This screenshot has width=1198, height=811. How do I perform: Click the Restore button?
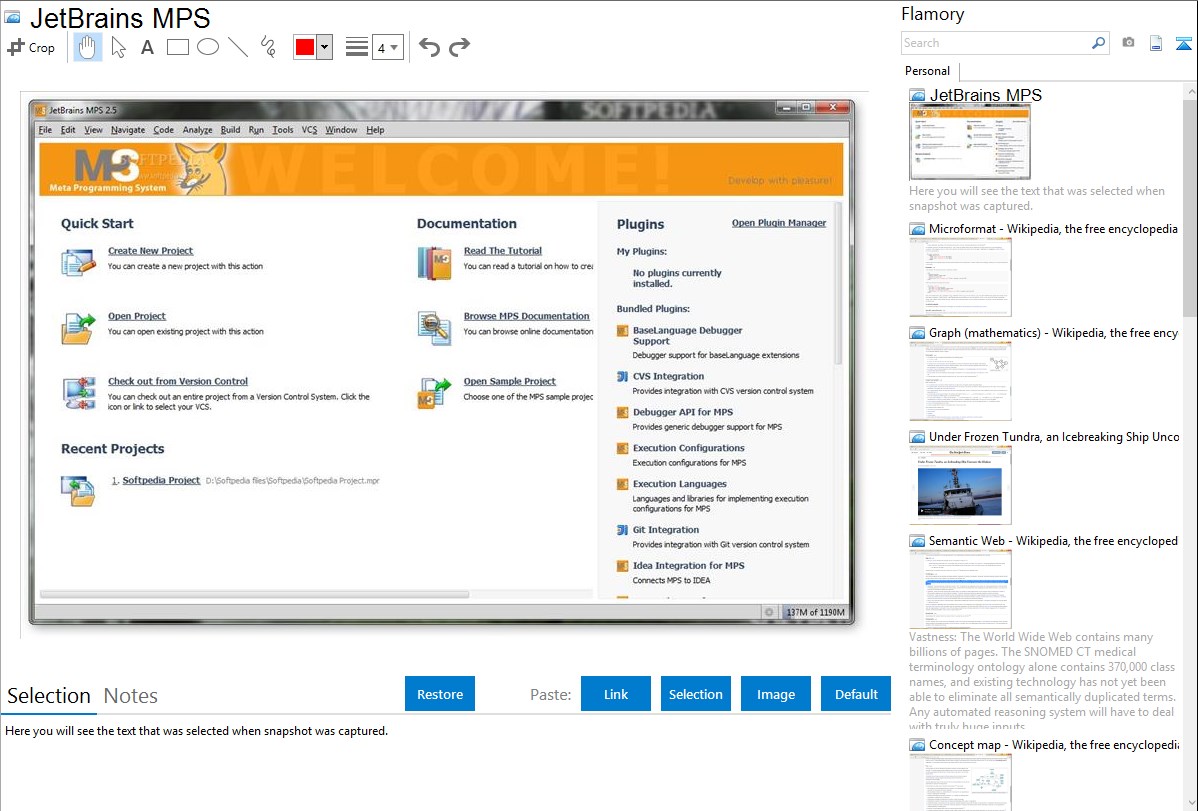click(x=440, y=694)
